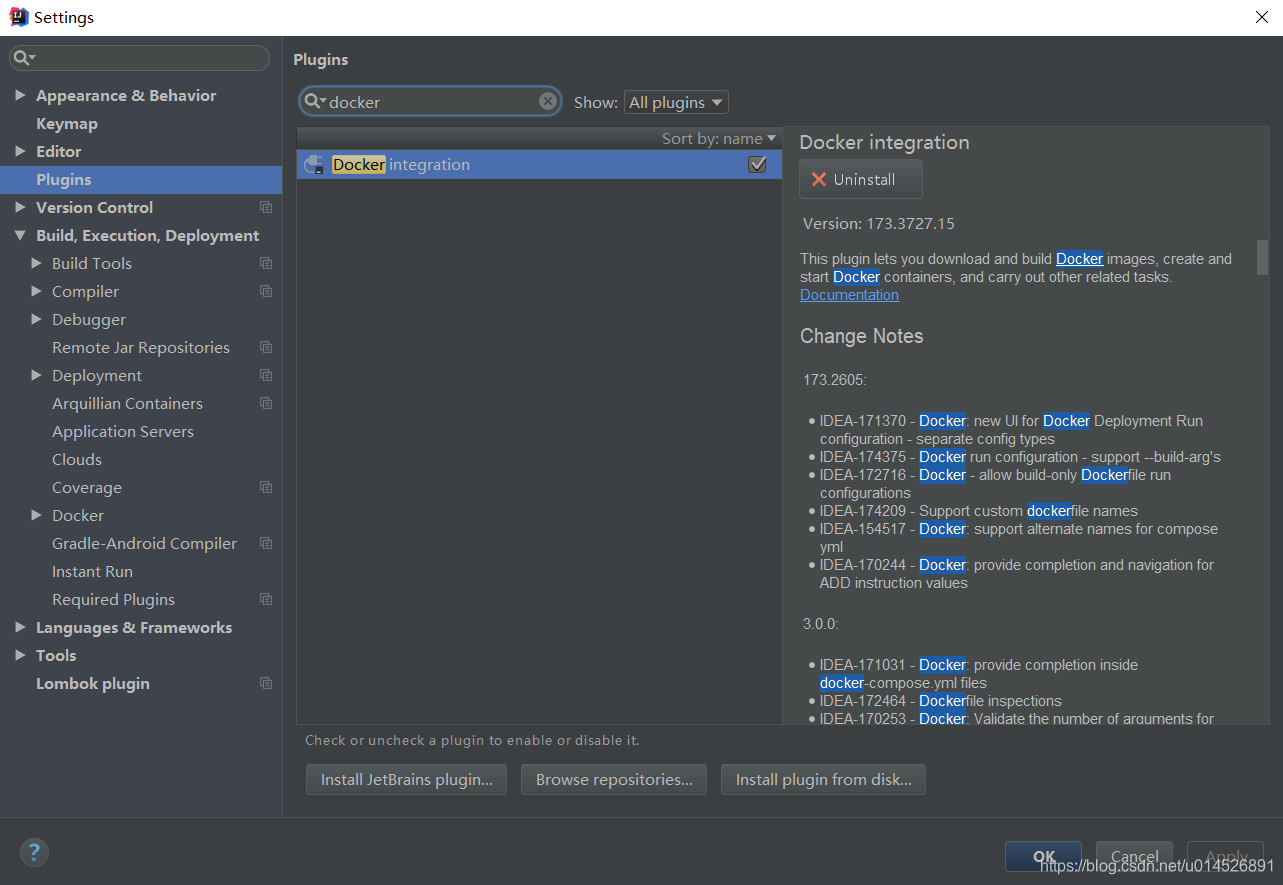Click project-level icon beside Build Tools
1283x885 pixels.
(x=266, y=263)
